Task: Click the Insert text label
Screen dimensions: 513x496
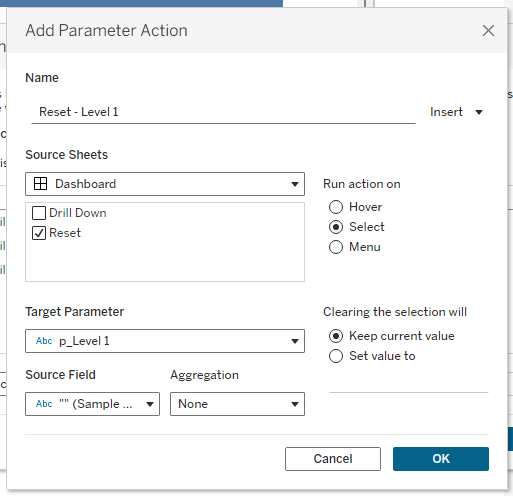Action: 446,112
